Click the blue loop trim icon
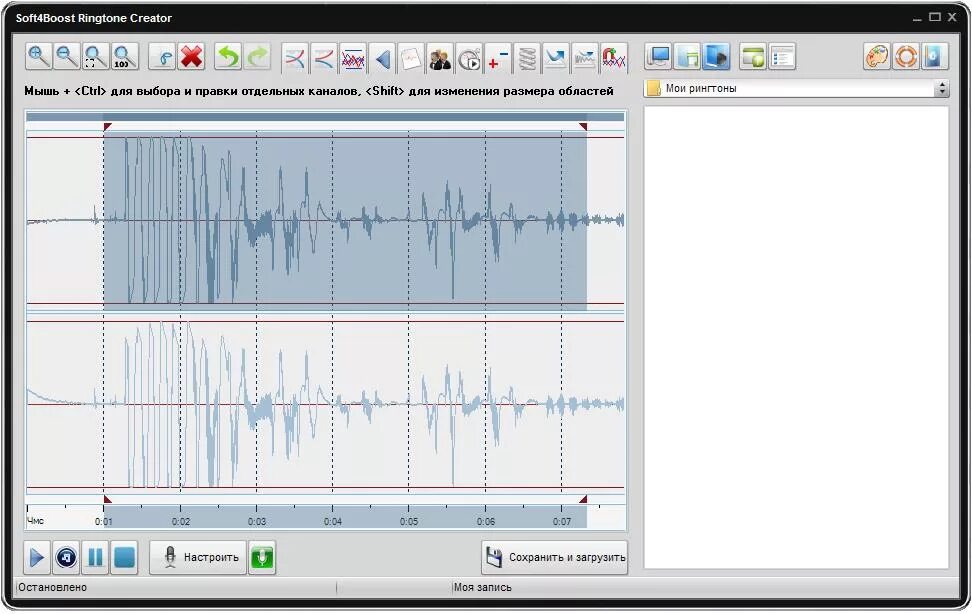Viewport: 972px width, 614px height. 163,56
